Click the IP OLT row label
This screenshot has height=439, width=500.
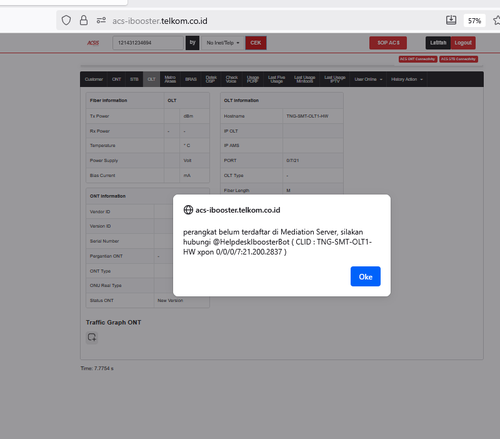pos(231,131)
